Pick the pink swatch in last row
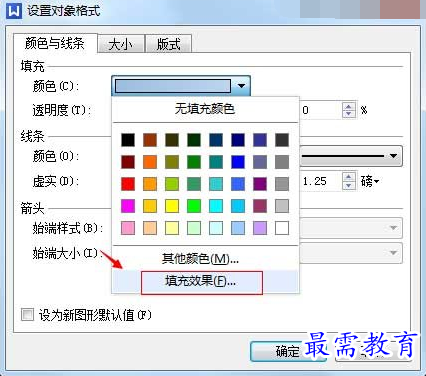The height and width of the screenshot is (376, 426). (x=128, y=228)
